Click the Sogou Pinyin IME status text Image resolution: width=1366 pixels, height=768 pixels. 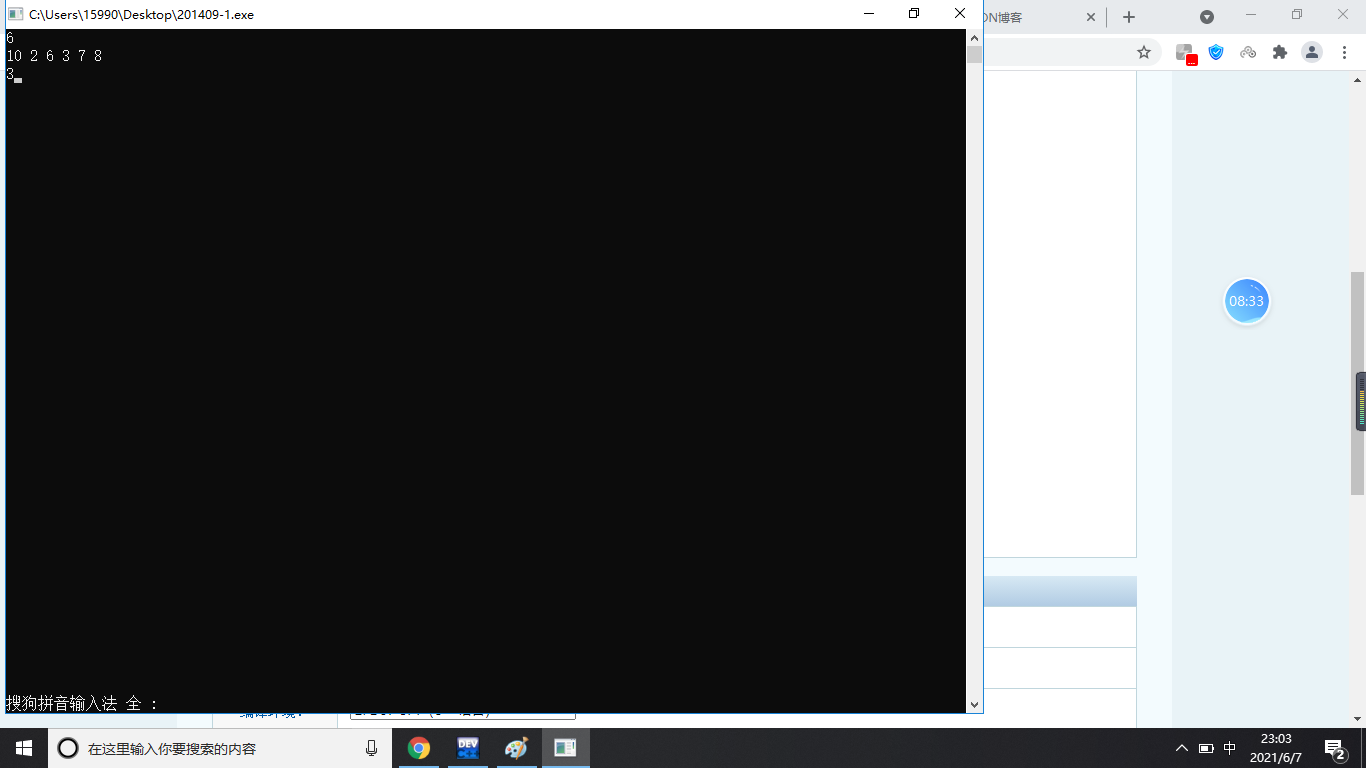[x=82, y=704]
